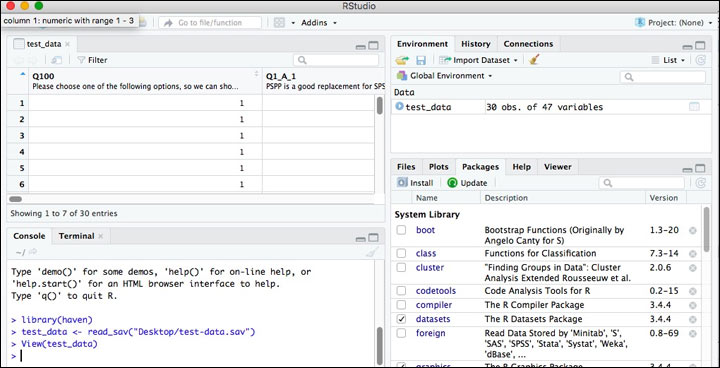Close the test_data viewer tab
Image resolution: width=720 pixels, height=368 pixels.
pyautogui.click(x=68, y=44)
